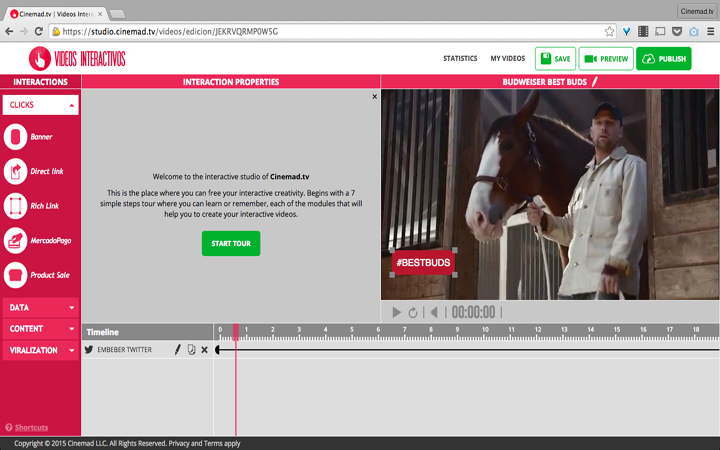Screen dimensions: 720x450
Task: Switch to the Cinemad.tv browser tab
Action: pos(55,14)
